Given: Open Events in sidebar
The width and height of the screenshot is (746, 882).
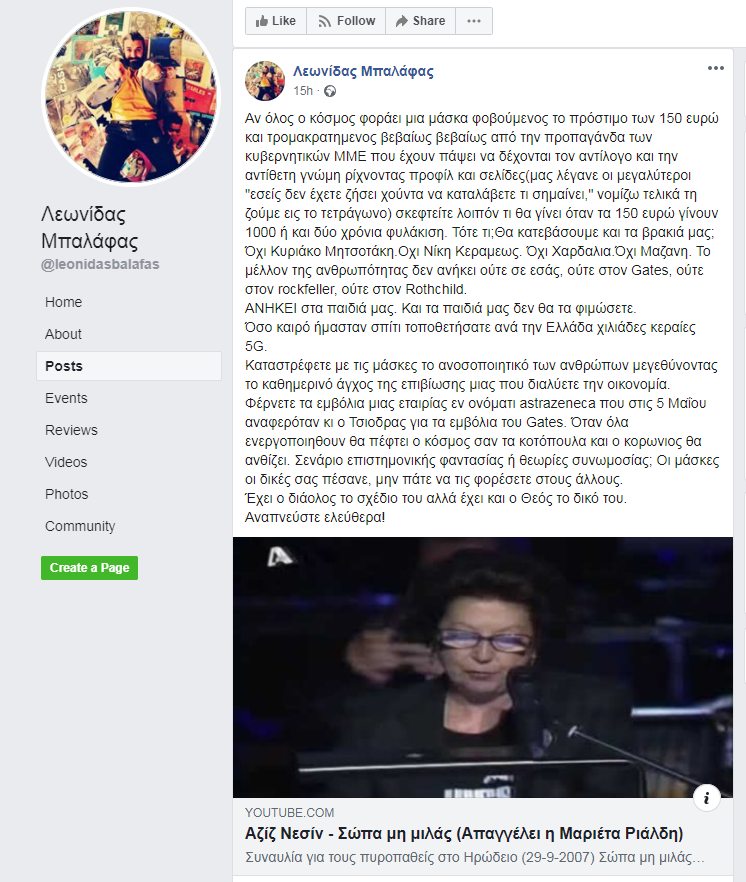Looking at the screenshot, I should [66, 398].
